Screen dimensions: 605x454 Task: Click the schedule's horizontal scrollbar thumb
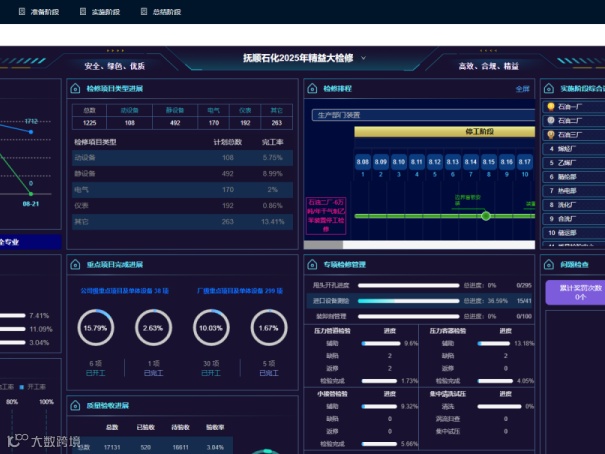(323, 245)
